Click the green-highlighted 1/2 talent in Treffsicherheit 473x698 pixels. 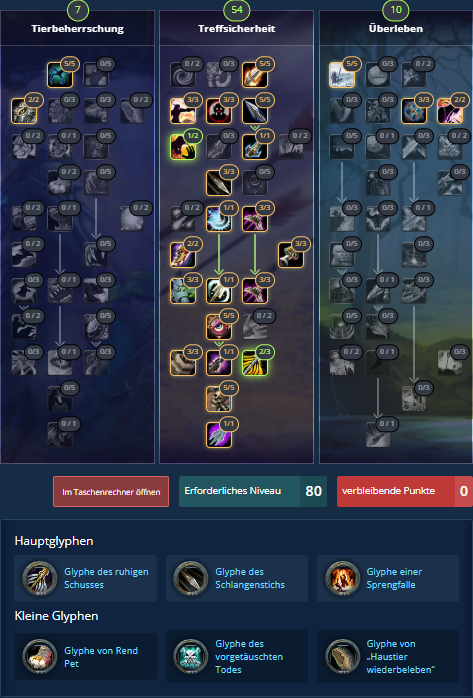[183, 147]
